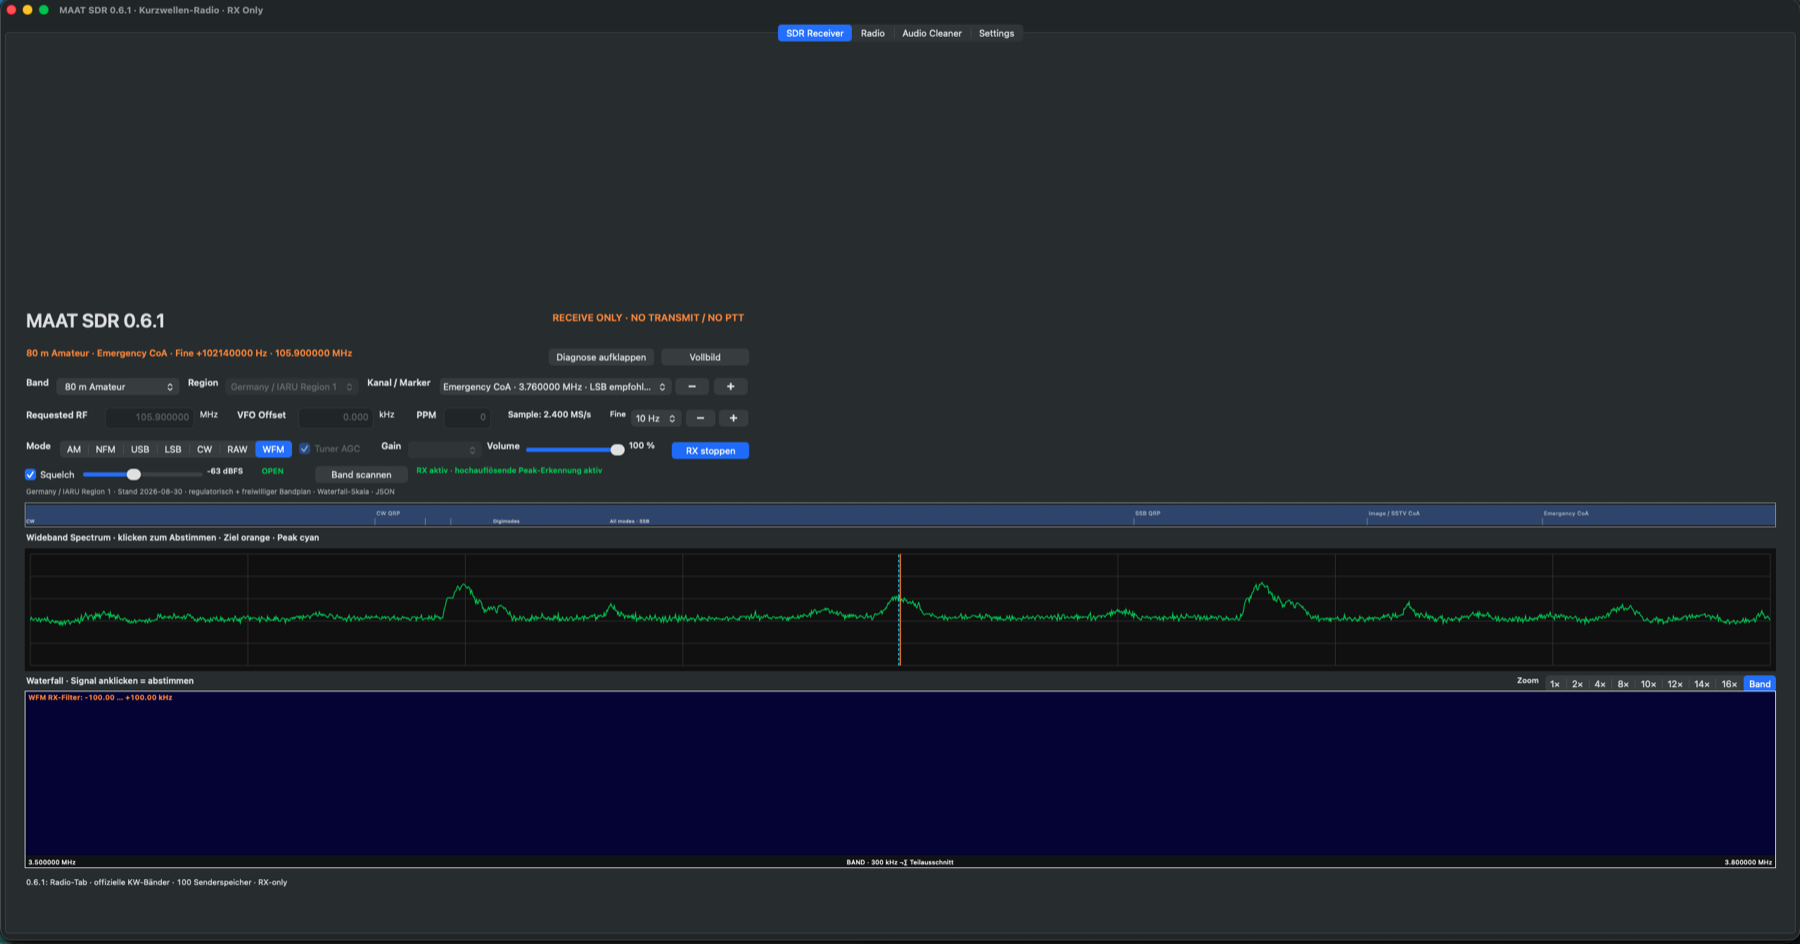
Task: Set waterfall zoom to 2x
Action: (1577, 684)
